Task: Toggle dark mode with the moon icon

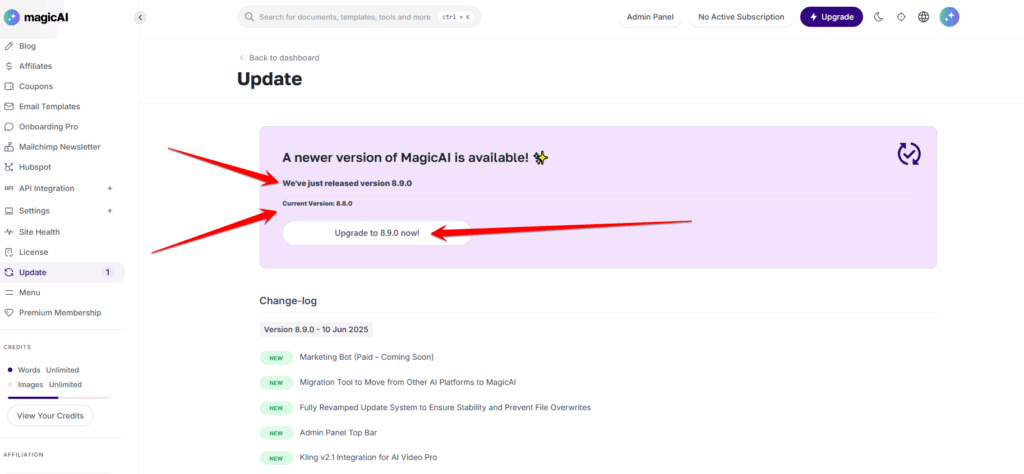Action: point(878,17)
